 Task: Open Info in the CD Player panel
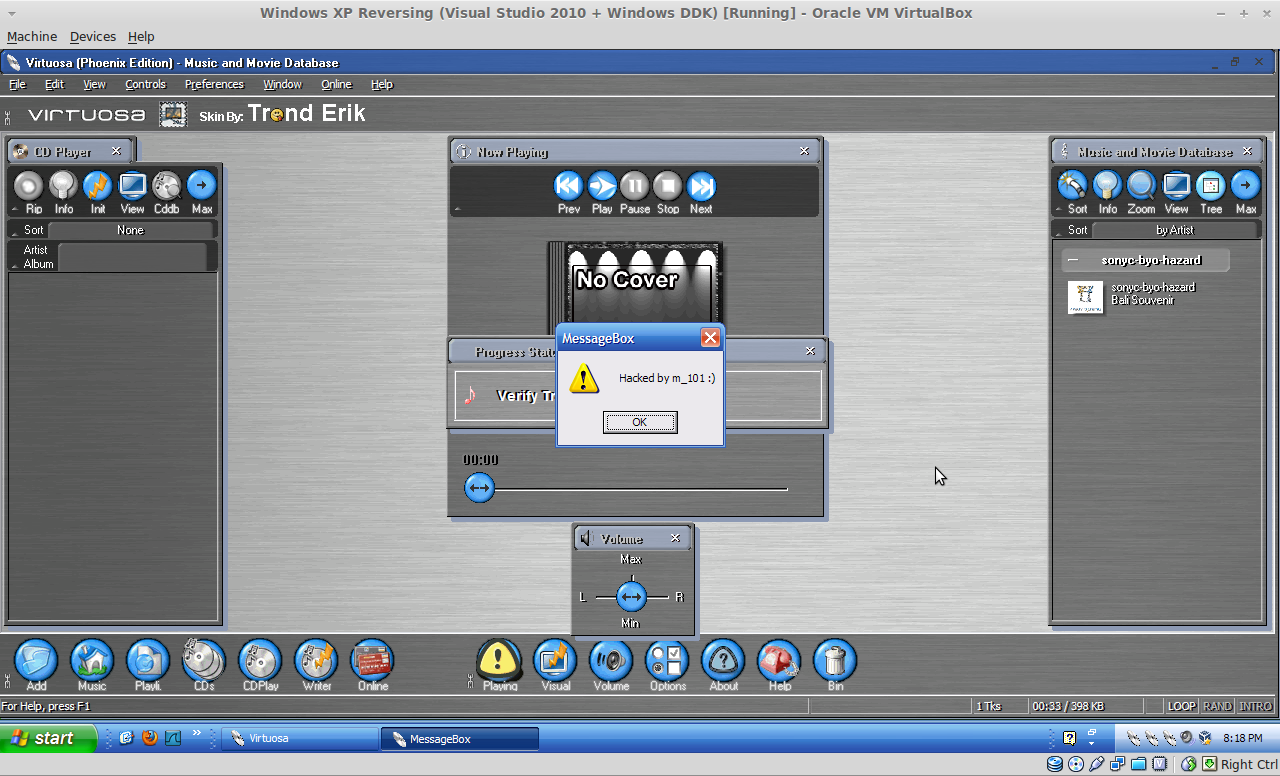pyautogui.click(x=64, y=186)
